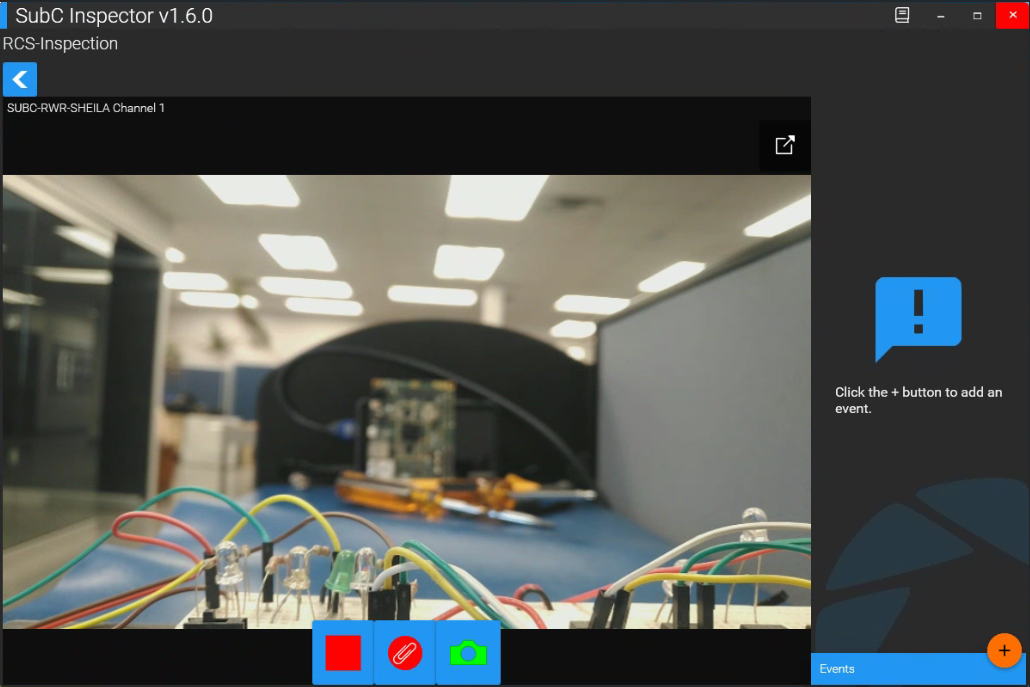Screen dimensions: 1030x687
Task: Maximize the SubC Inspector window
Action: click(x=977, y=16)
